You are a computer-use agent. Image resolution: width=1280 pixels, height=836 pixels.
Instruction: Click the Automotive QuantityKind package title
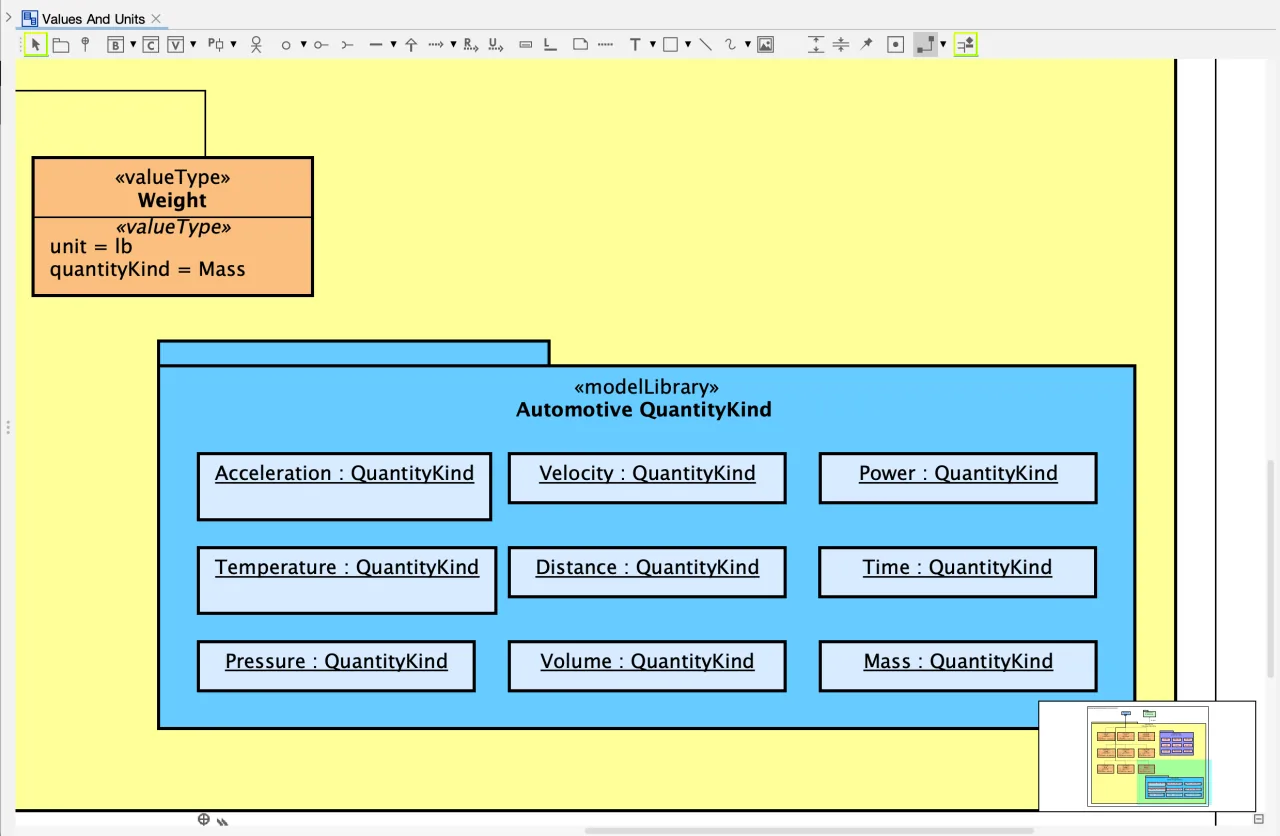click(x=644, y=410)
